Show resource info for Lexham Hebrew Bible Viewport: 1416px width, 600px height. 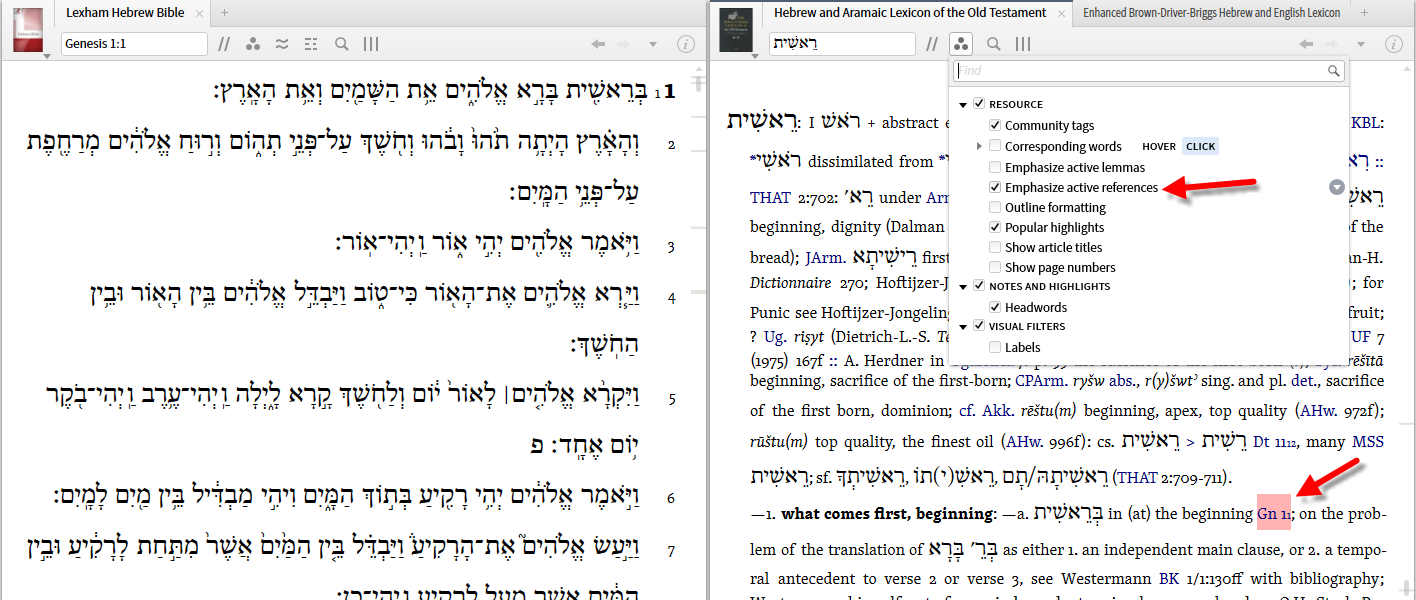click(686, 44)
